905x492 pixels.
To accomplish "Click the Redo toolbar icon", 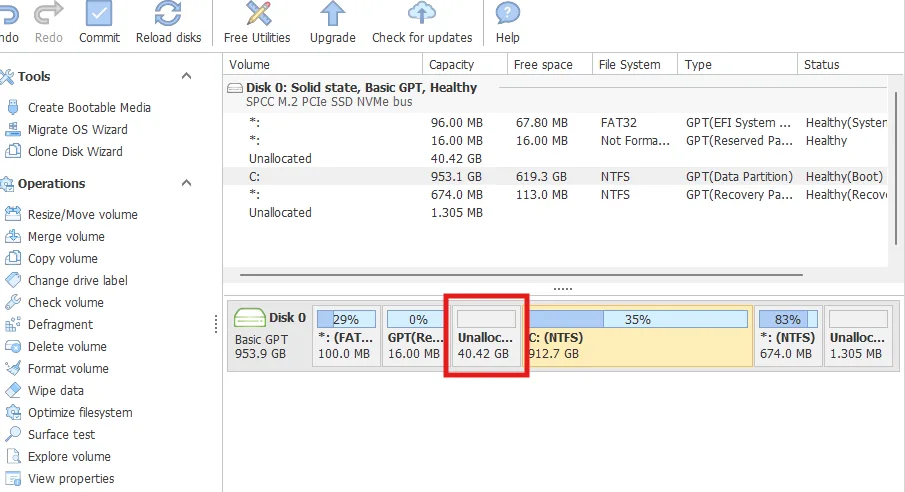I will pyautogui.click(x=49, y=14).
